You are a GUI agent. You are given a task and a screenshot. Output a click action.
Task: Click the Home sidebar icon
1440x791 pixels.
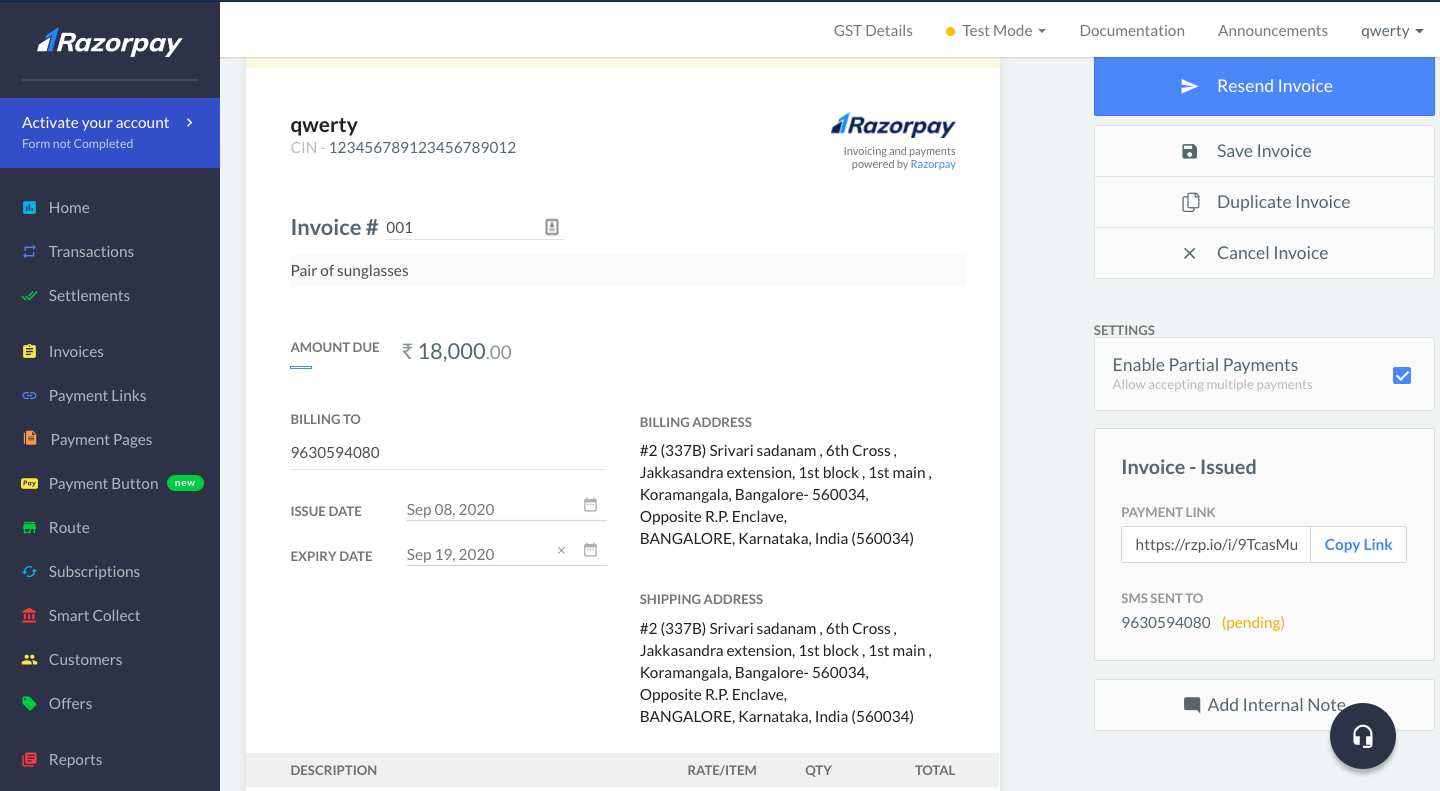pyautogui.click(x=30, y=208)
